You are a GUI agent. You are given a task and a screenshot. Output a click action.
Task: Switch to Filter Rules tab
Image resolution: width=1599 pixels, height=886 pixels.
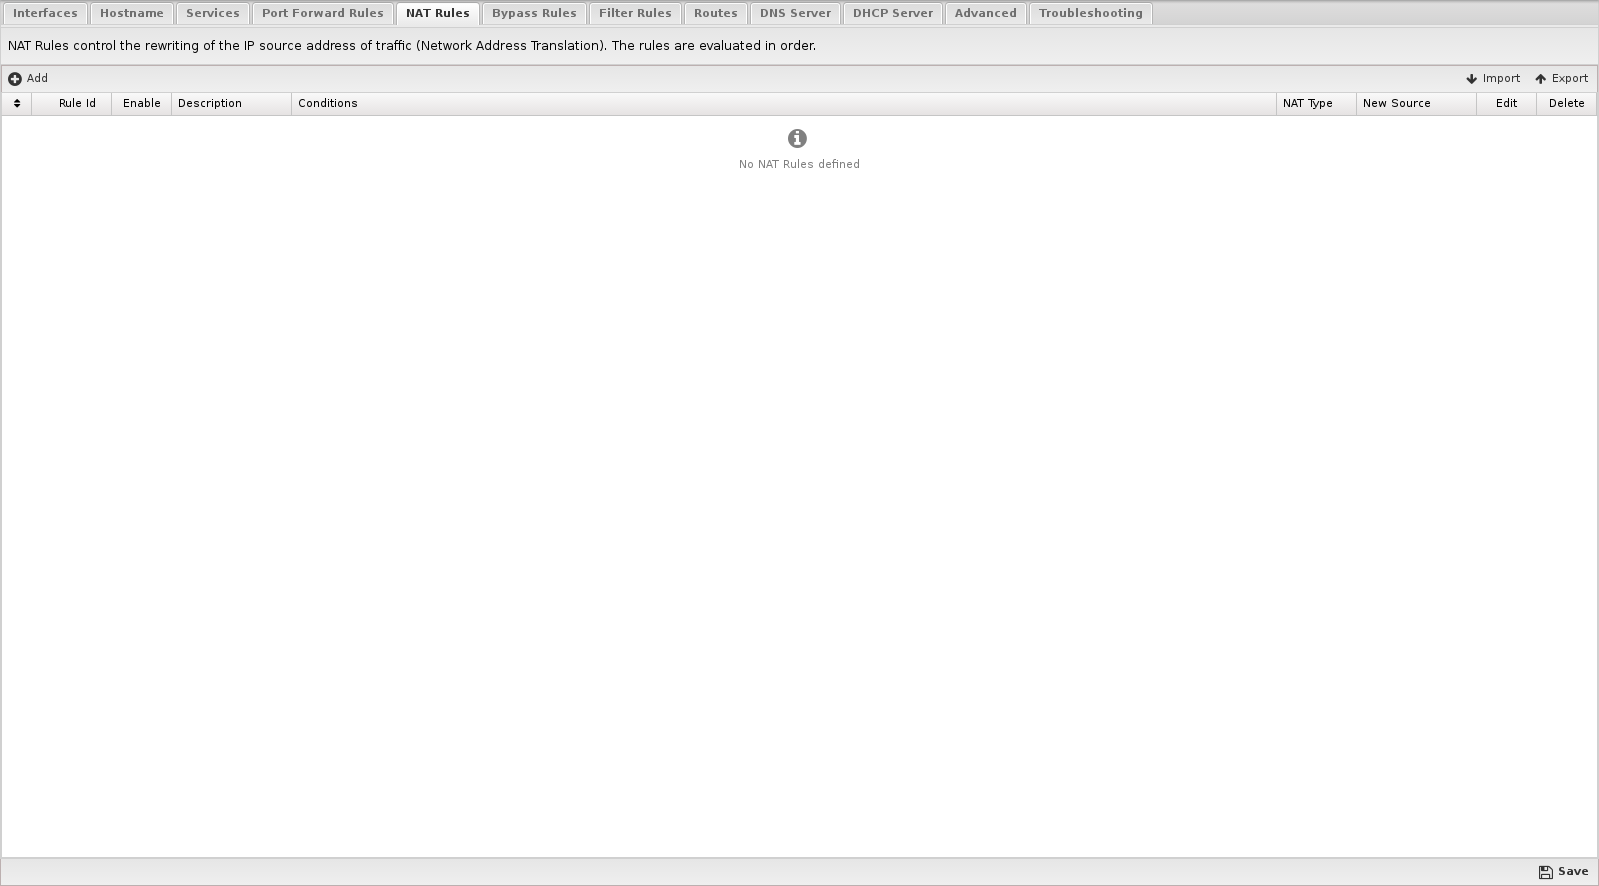coord(635,13)
